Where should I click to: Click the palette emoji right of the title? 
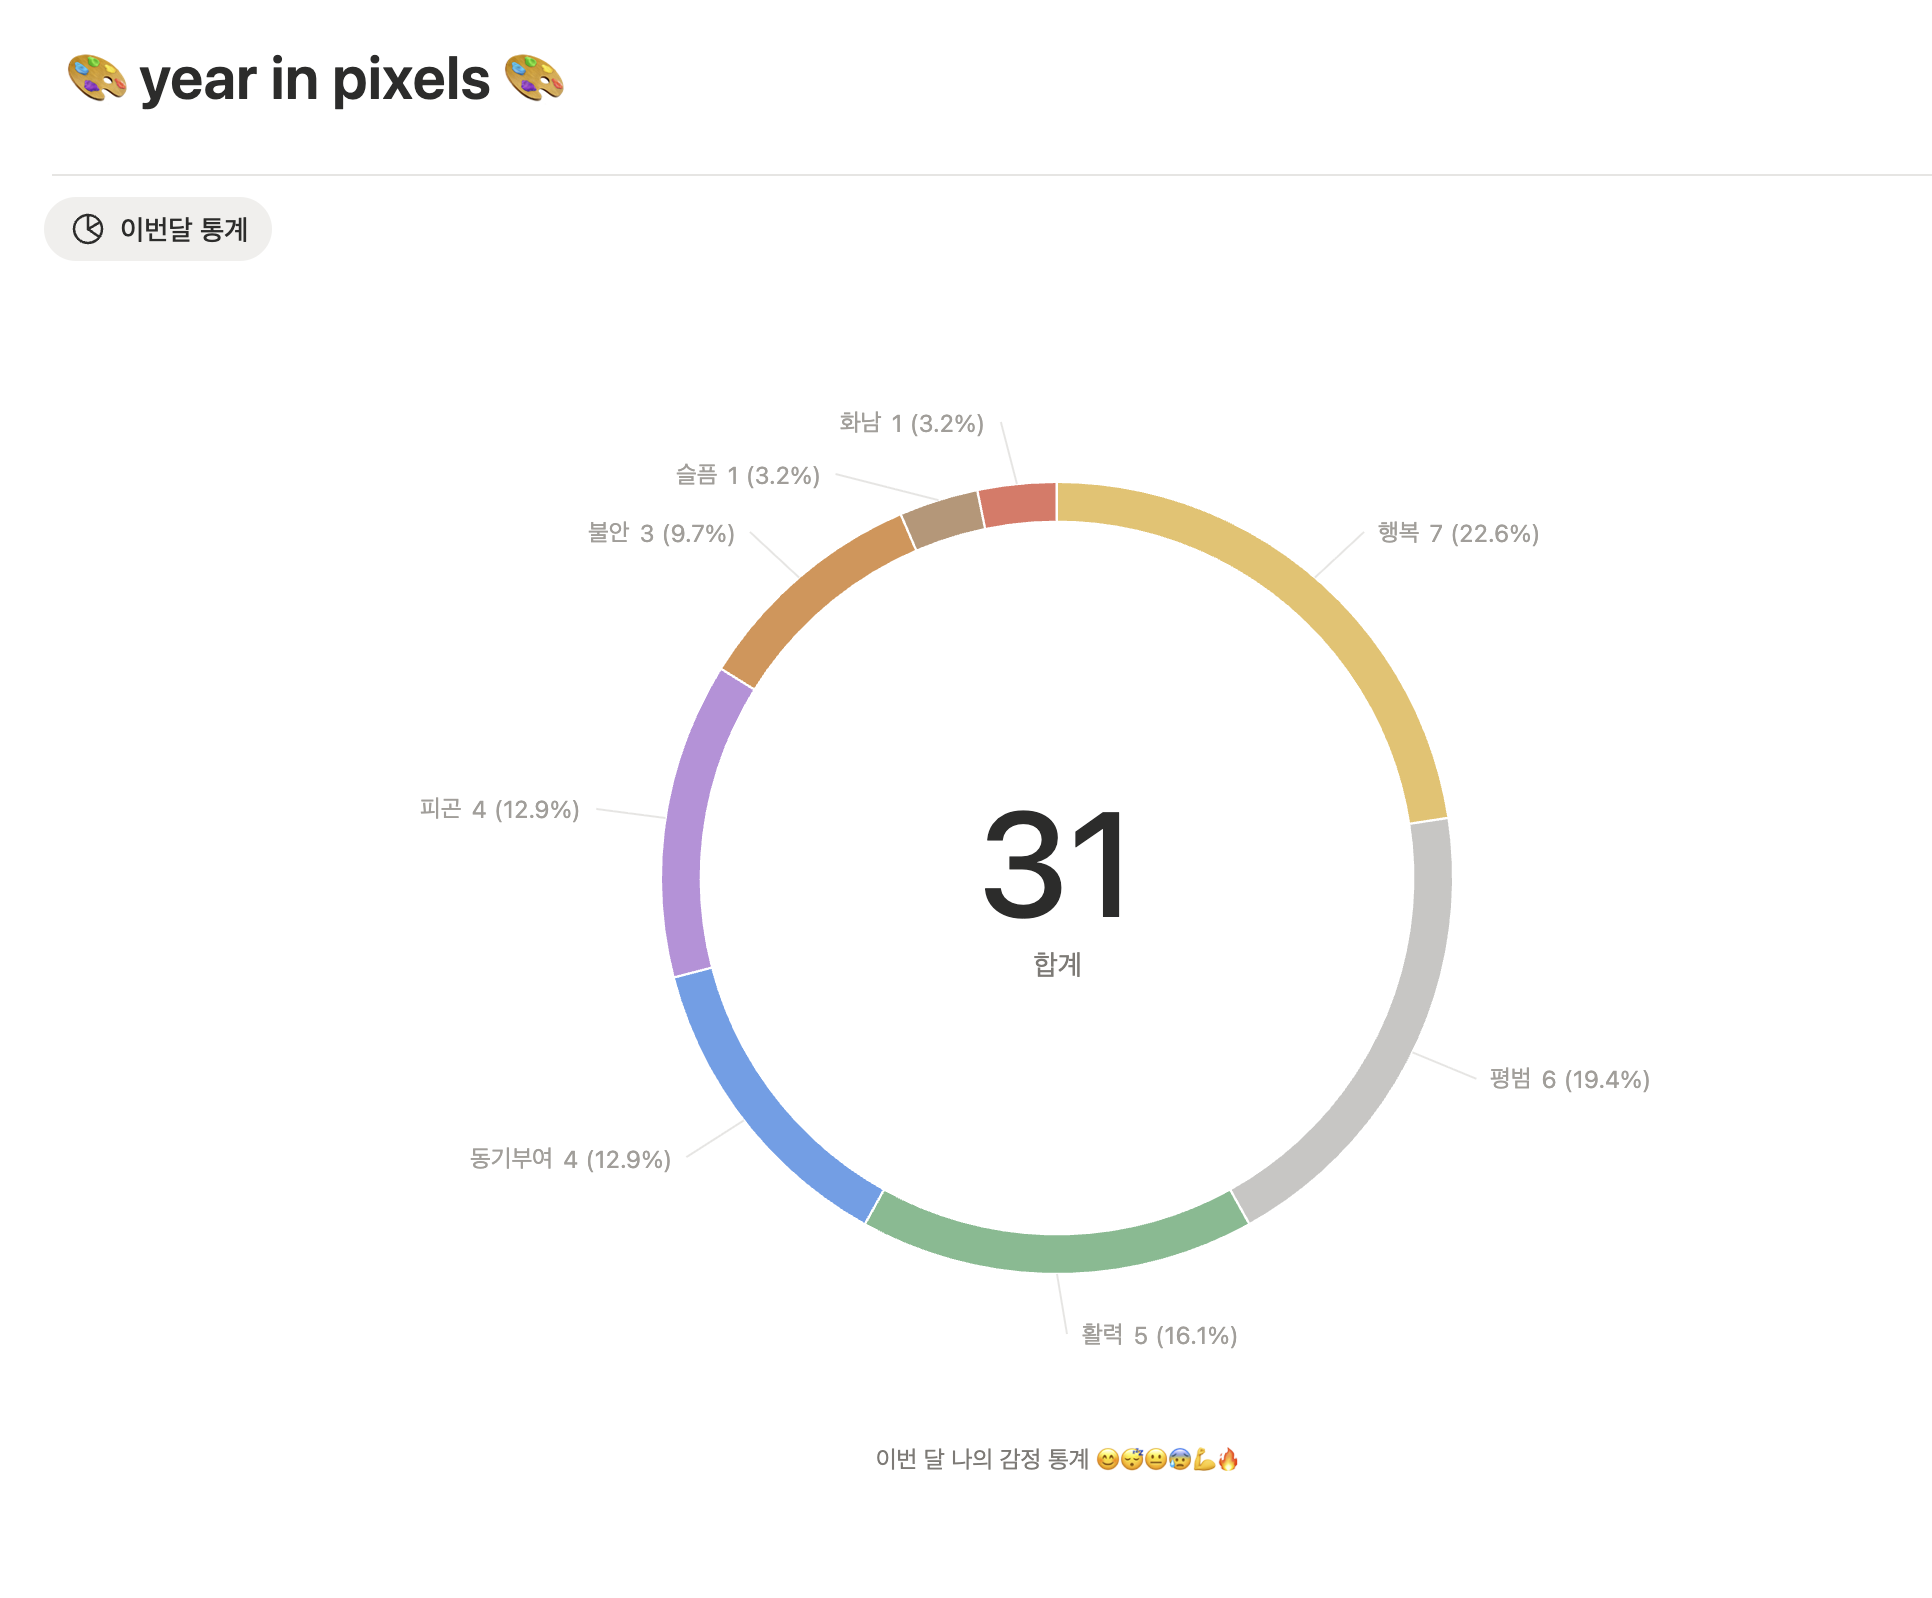[x=534, y=79]
